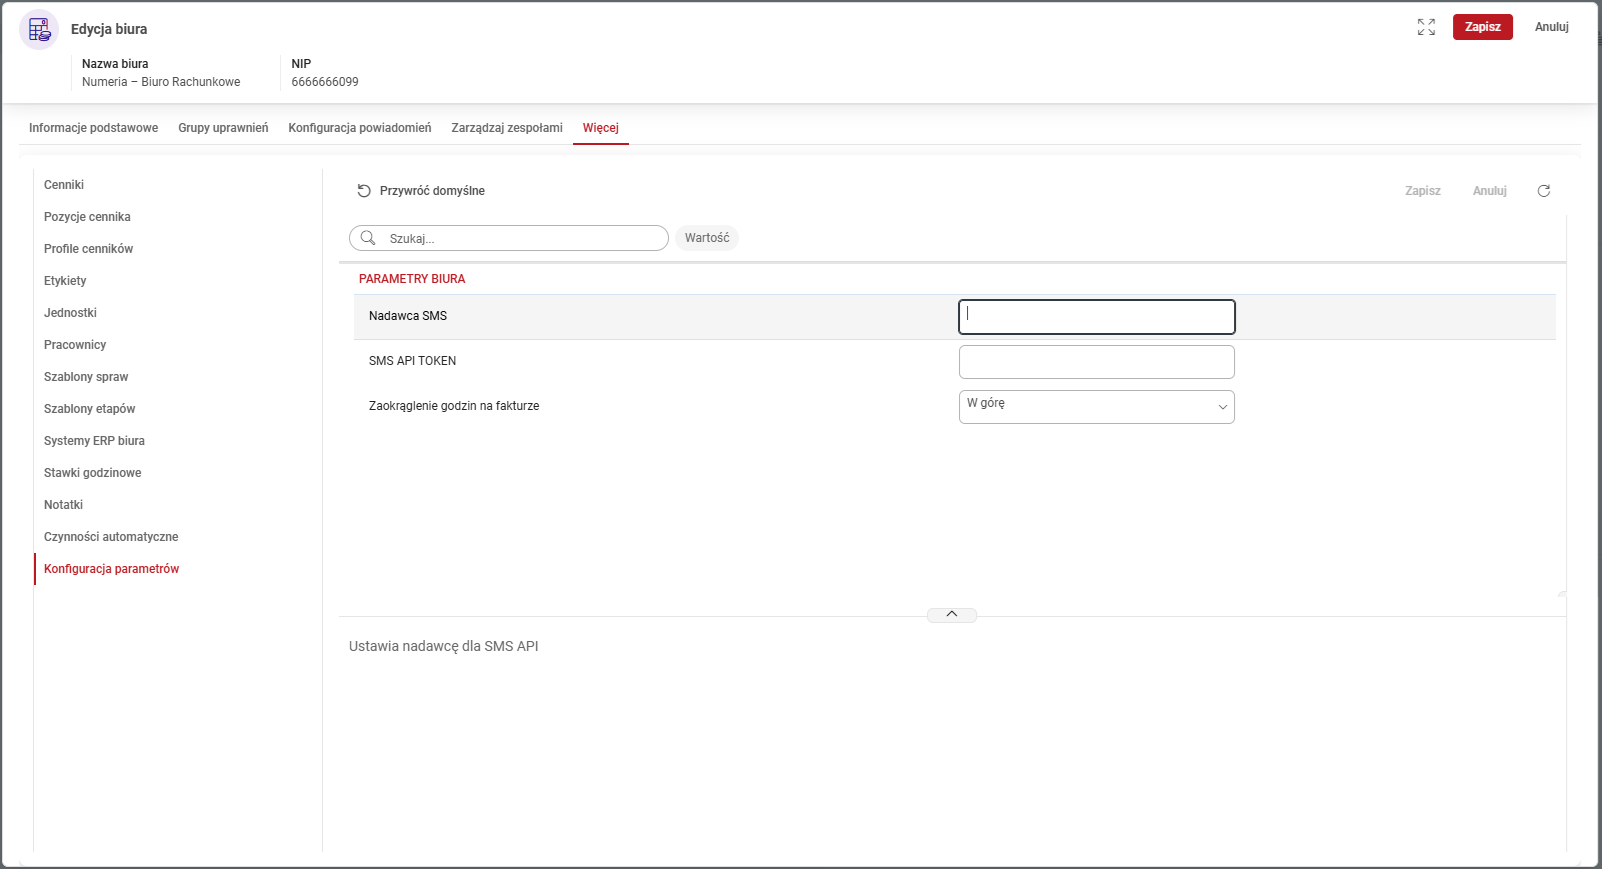The image size is (1602, 869).
Task: Open Zarządzaj zespołami tab
Action: pos(506,128)
